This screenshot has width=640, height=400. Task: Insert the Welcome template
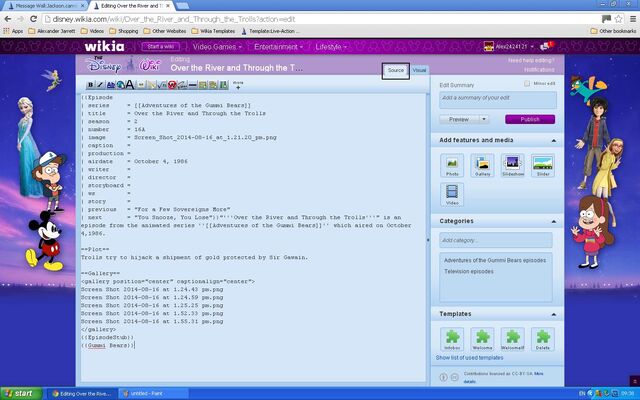click(482, 339)
